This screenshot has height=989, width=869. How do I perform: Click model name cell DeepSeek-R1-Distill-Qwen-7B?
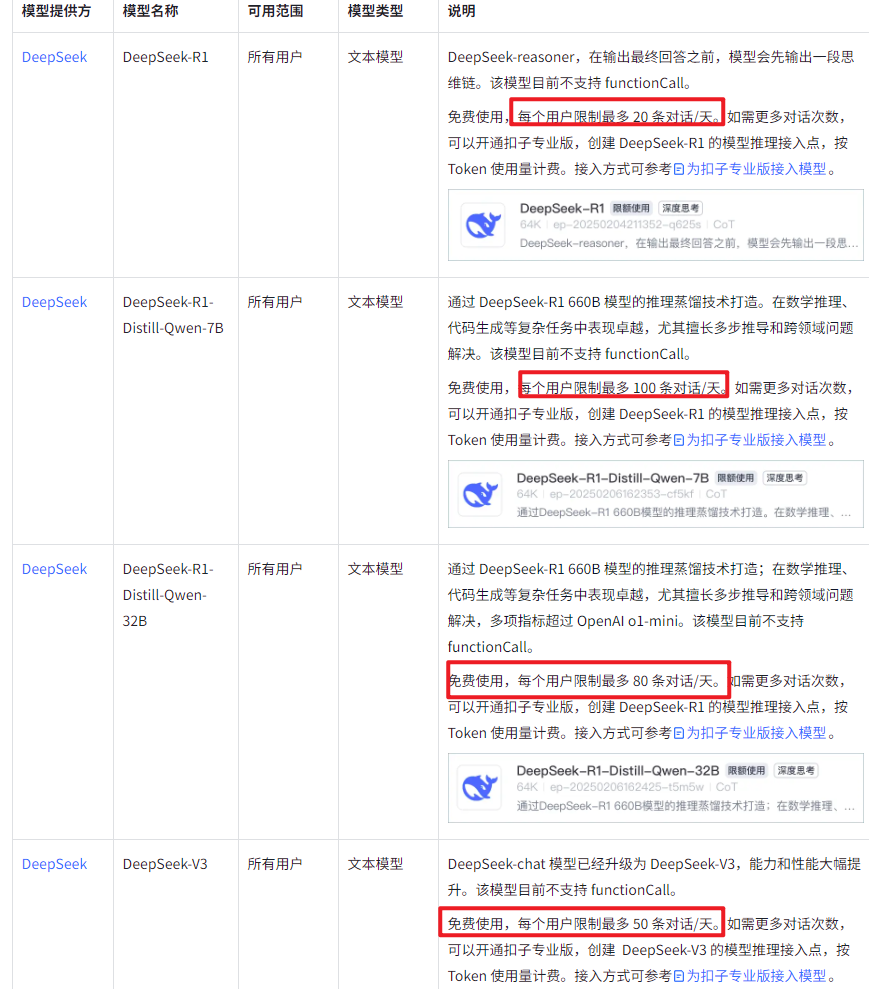point(173,315)
